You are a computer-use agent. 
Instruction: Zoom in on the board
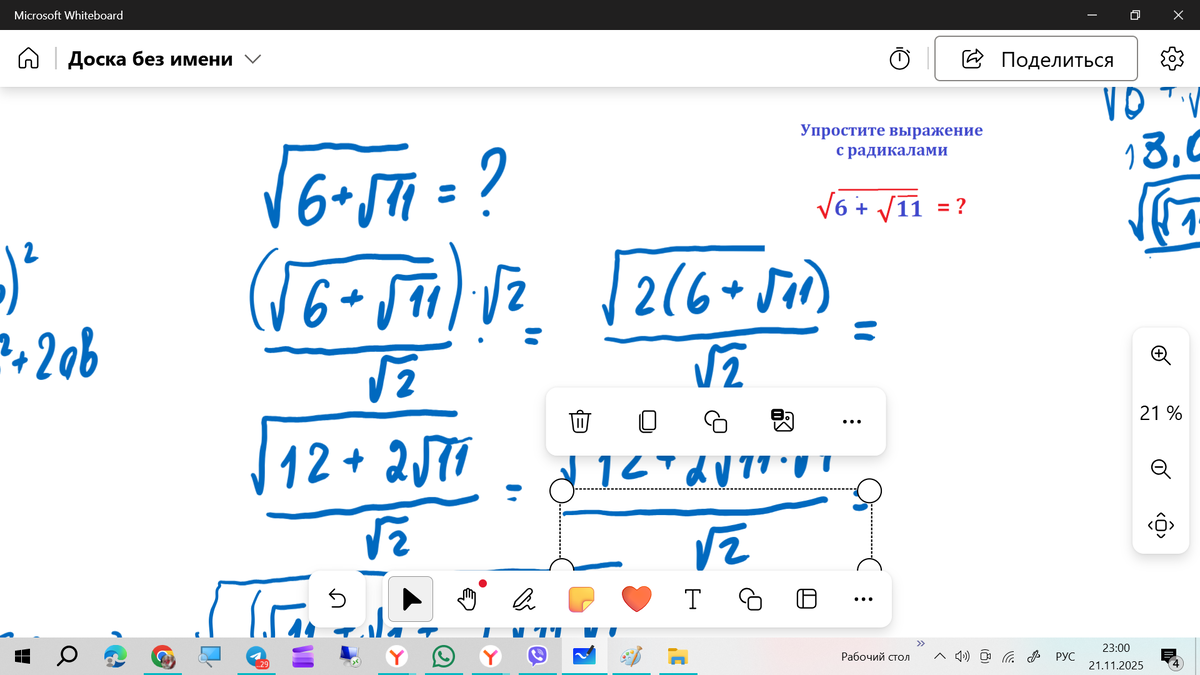click(1160, 354)
